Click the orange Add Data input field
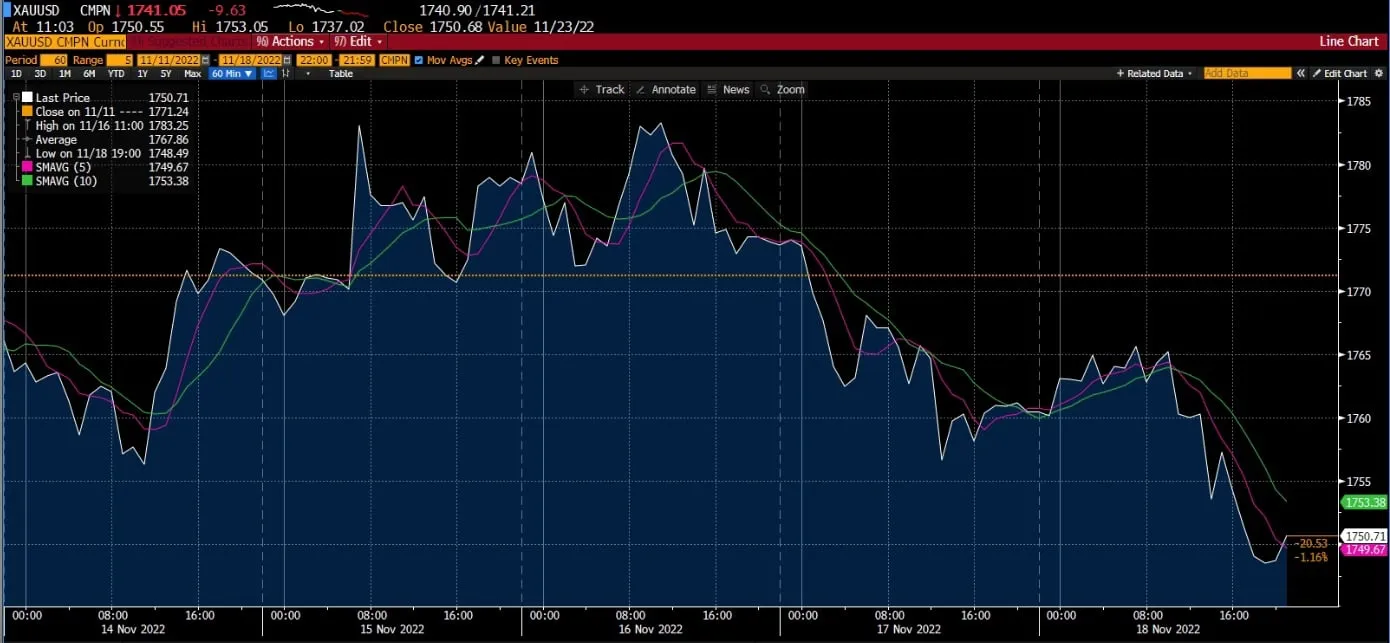Image resolution: width=1390 pixels, height=643 pixels. [x=1247, y=73]
